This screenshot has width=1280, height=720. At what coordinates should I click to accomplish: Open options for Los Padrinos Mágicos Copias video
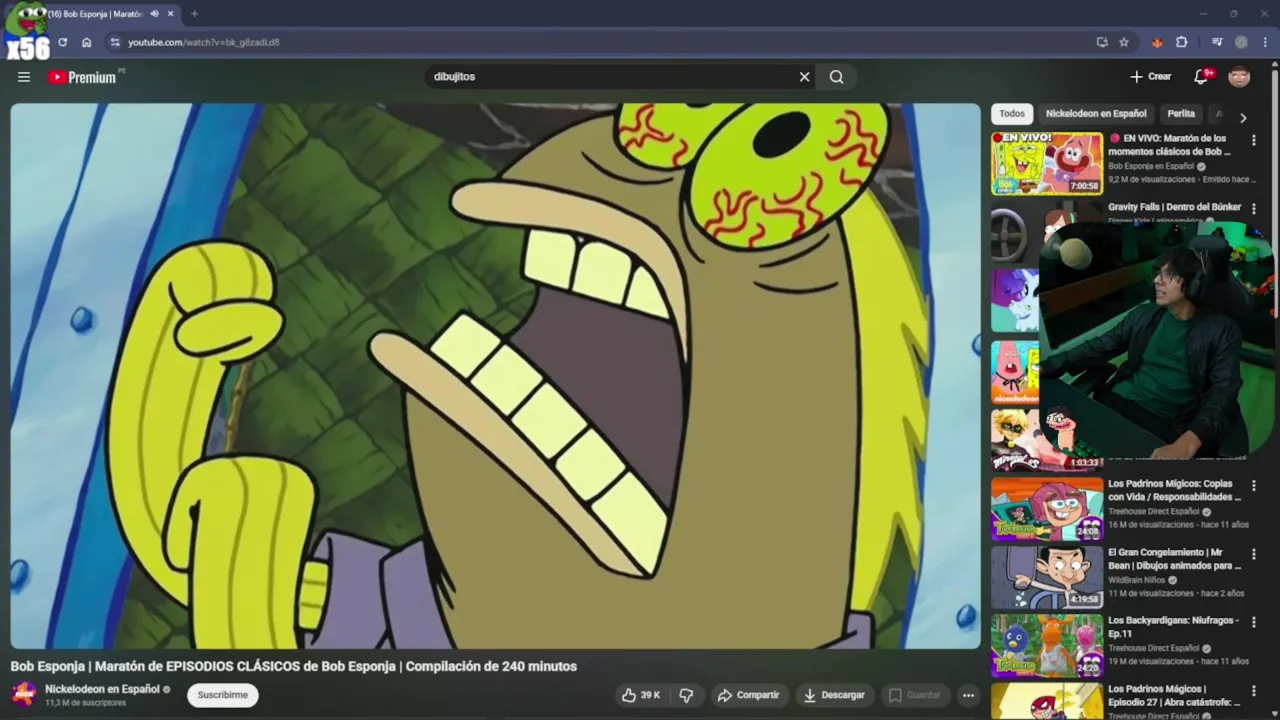pos(1254,486)
